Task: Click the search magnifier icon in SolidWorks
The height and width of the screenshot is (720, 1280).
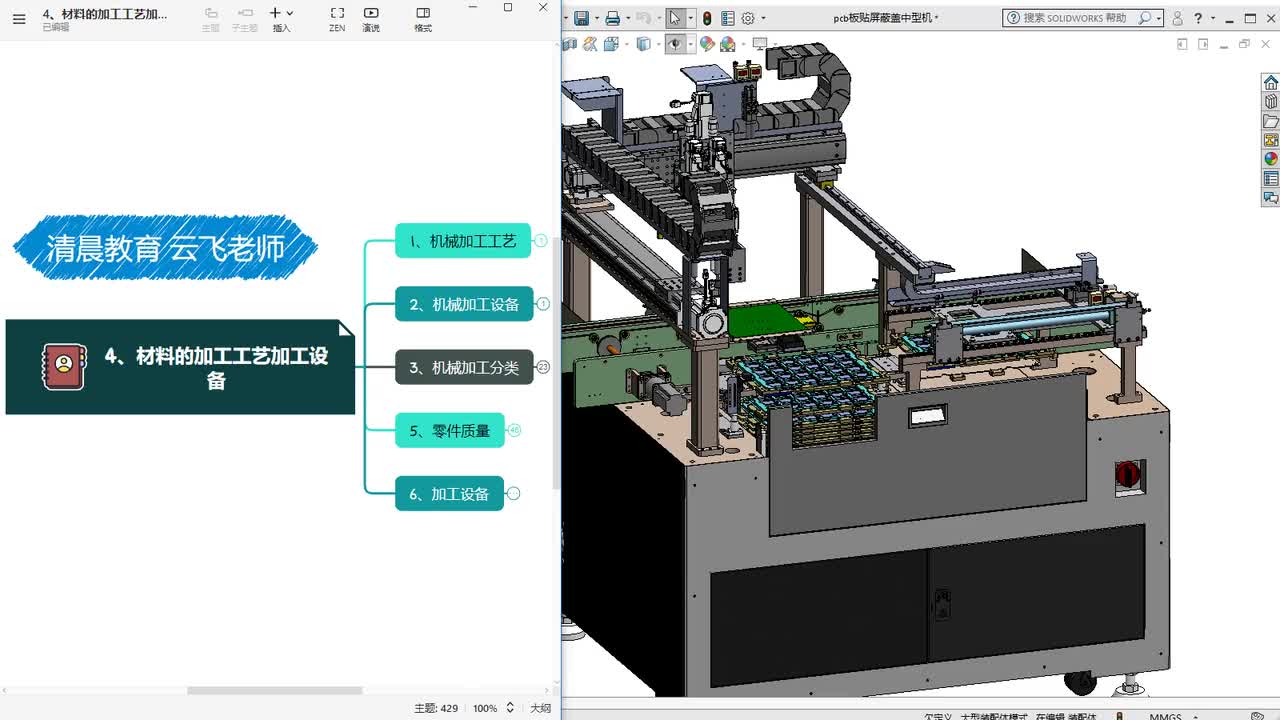Action: pyautogui.click(x=1145, y=18)
